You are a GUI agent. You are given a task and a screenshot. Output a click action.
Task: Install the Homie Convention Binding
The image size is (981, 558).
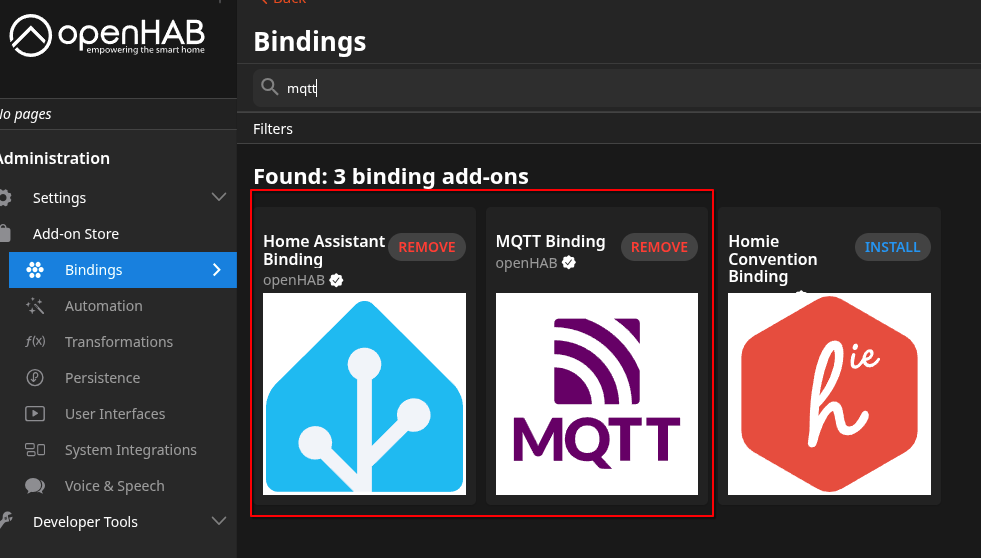pos(893,247)
